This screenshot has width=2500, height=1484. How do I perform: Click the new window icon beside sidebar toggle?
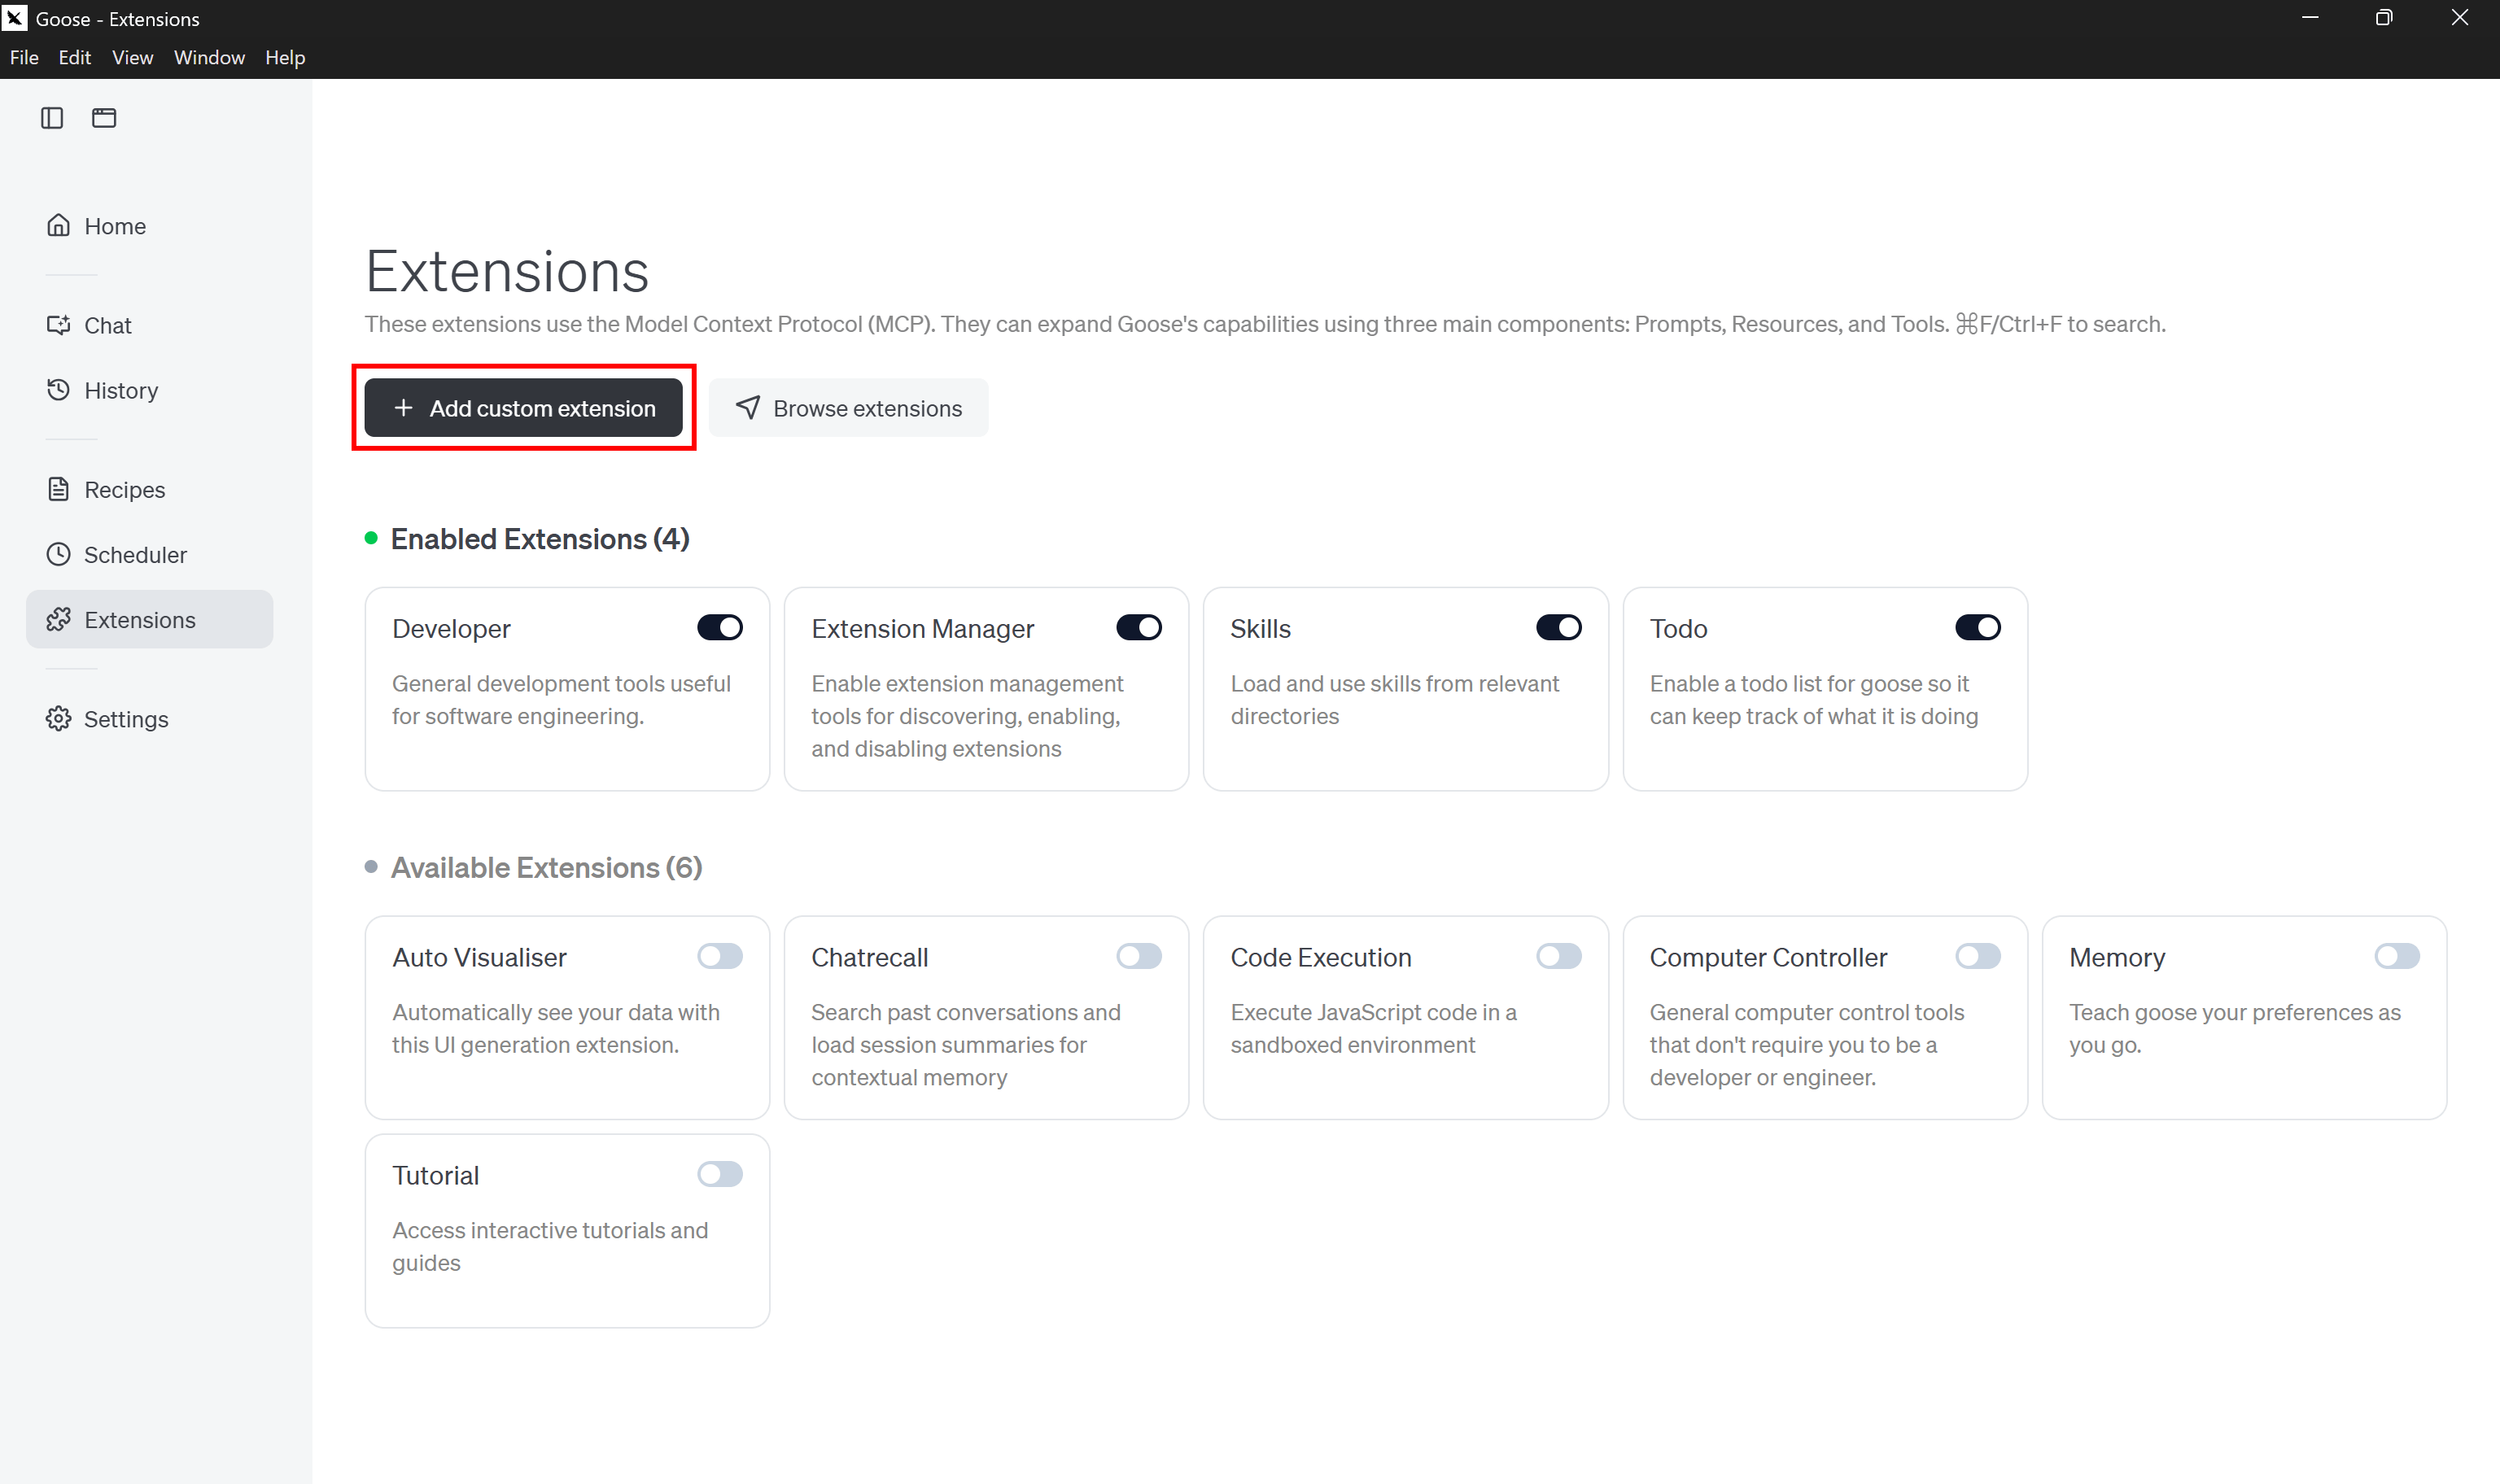[104, 118]
